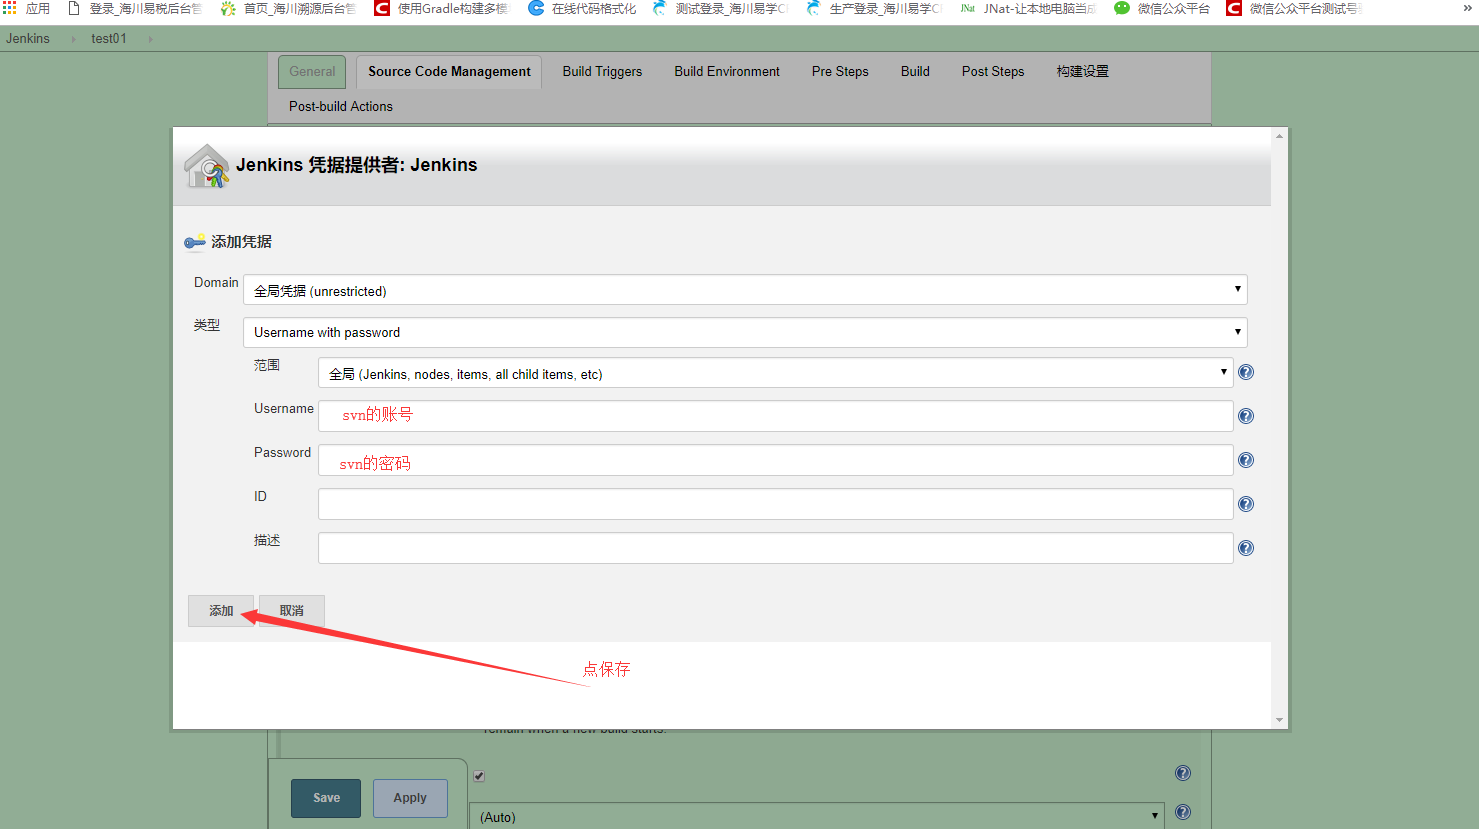The width and height of the screenshot is (1479, 829).
Task: Click the help icon beside the checked checkbox
Action: click(1183, 773)
